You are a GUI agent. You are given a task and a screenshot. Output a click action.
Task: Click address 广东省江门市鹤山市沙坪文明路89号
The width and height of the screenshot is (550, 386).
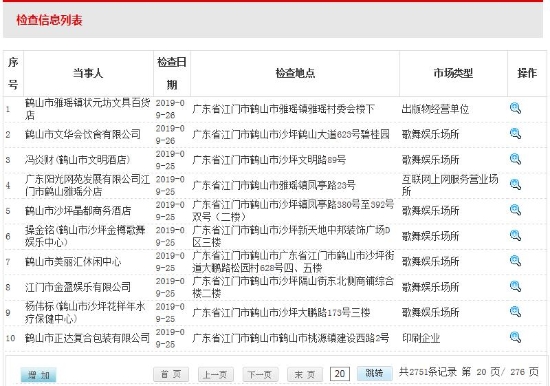point(269,160)
